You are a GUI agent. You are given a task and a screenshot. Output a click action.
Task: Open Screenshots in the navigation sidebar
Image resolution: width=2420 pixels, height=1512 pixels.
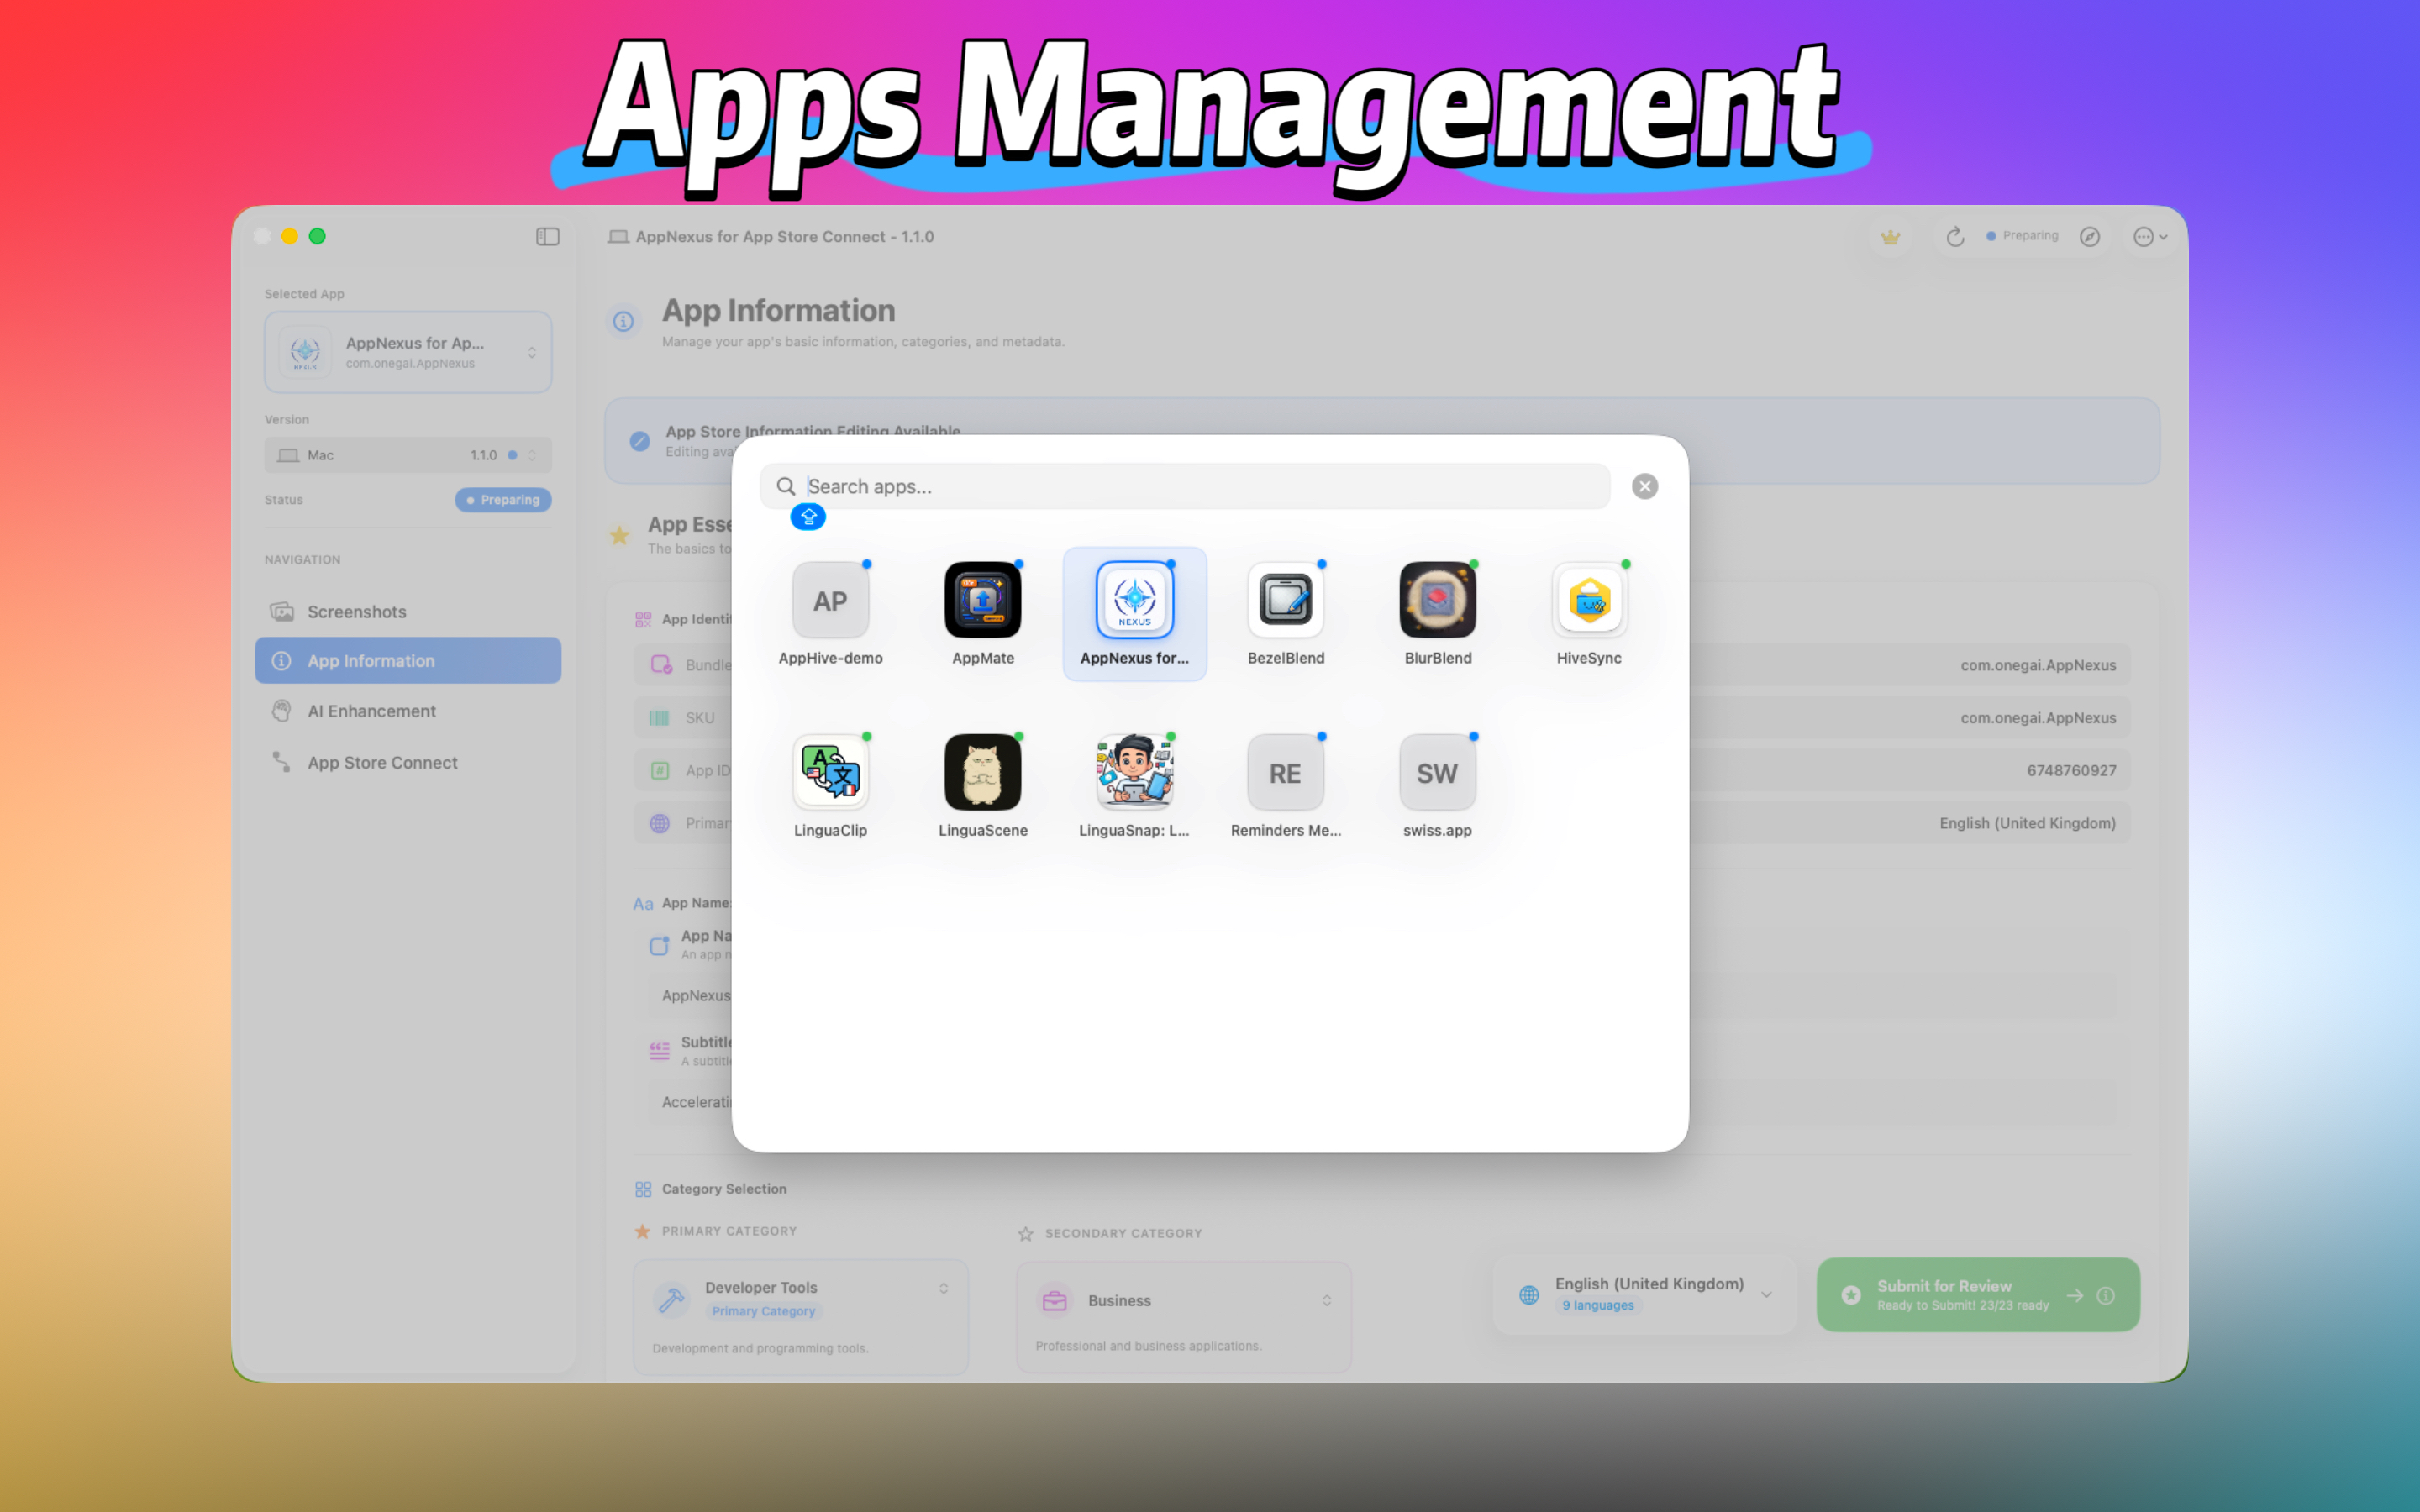click(x=357, y=611)
